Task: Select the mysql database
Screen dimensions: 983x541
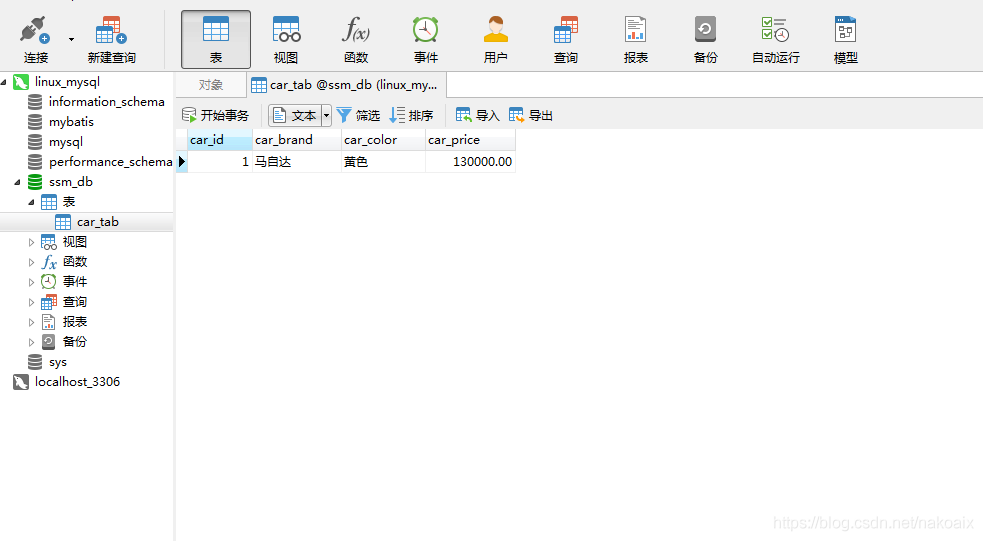Action: coord(66,142)
